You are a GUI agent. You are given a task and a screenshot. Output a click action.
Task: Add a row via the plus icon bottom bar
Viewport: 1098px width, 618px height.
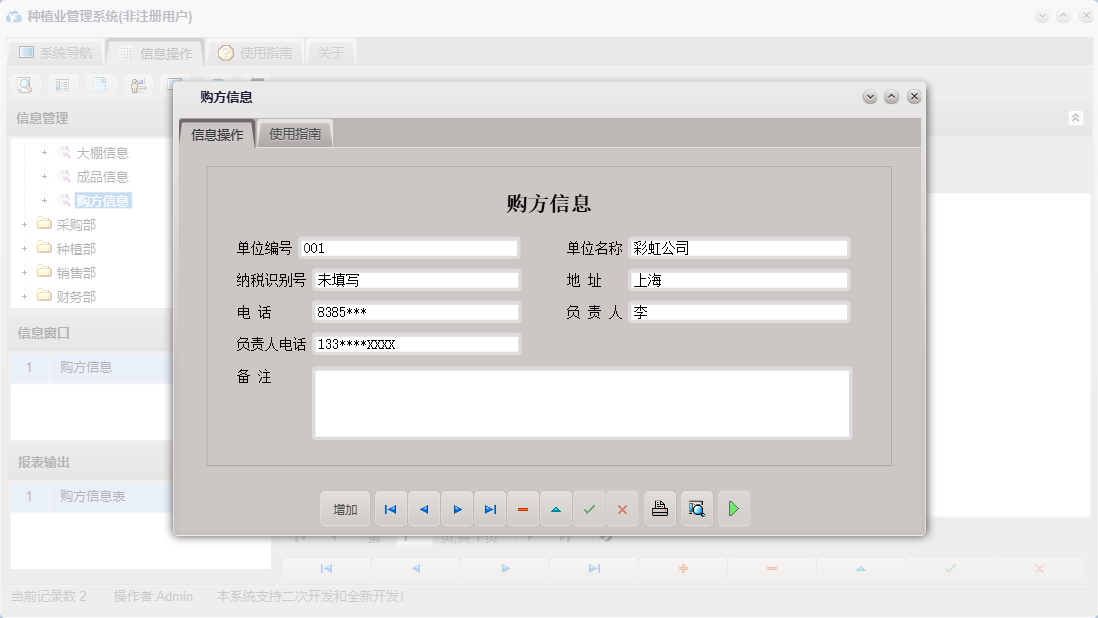pyautogui.click(x=683, y=567)
